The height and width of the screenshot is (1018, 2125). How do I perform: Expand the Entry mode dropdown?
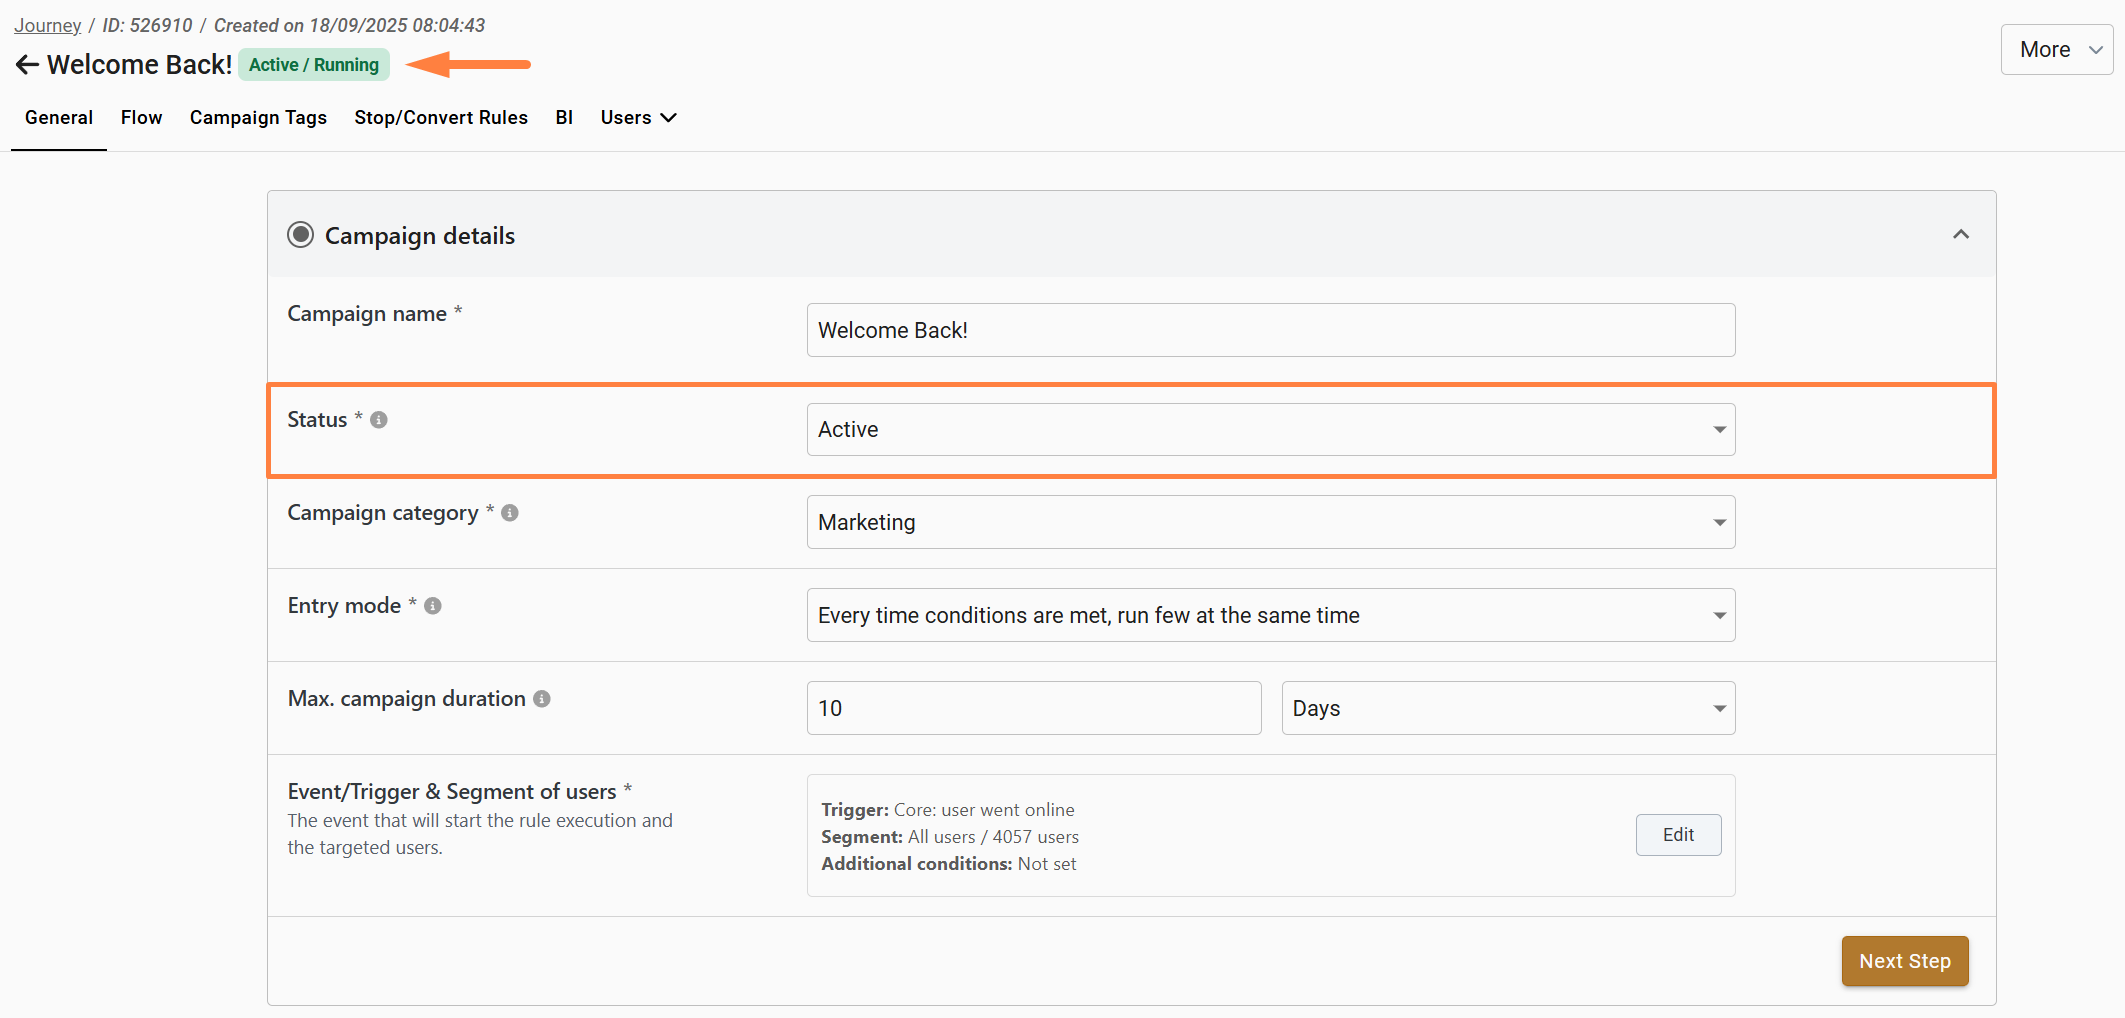click(1270, 616)
